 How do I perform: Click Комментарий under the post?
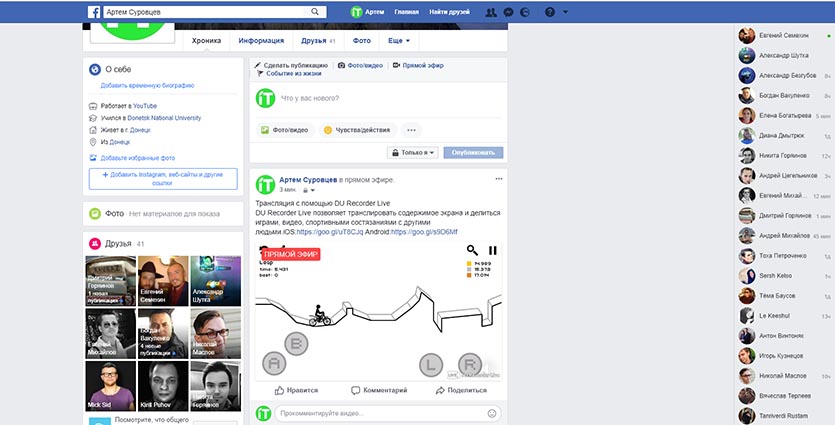coord(379,390)
